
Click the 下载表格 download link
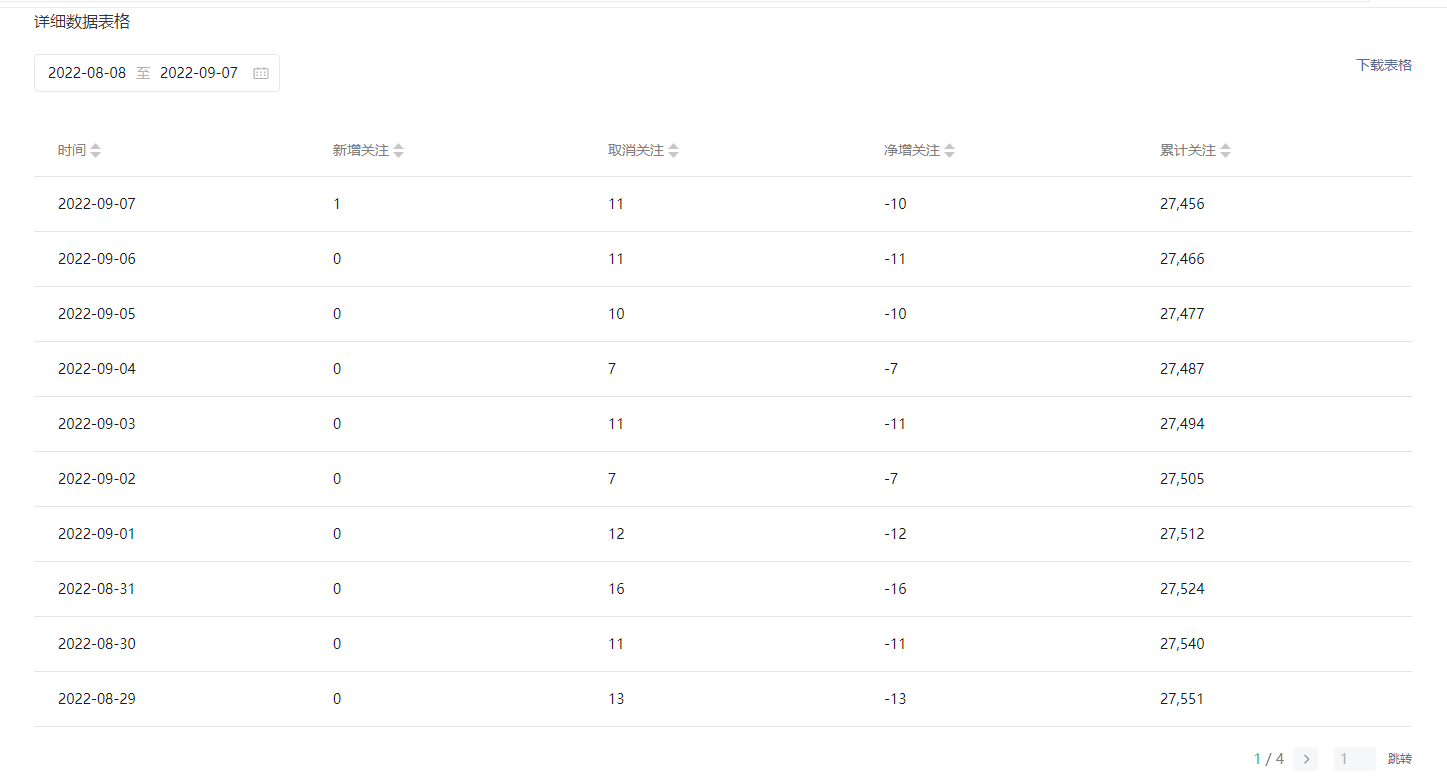(1384, 65)
